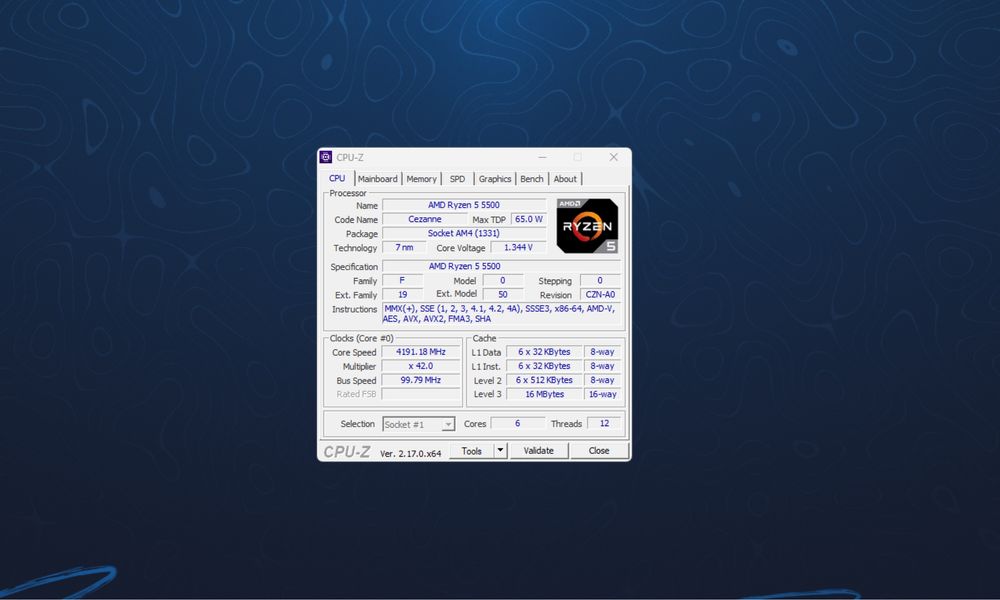The image size is (1000, 600).
Task: Click the CPU-Z app icon in title bar
Action: tap(326, 157)
